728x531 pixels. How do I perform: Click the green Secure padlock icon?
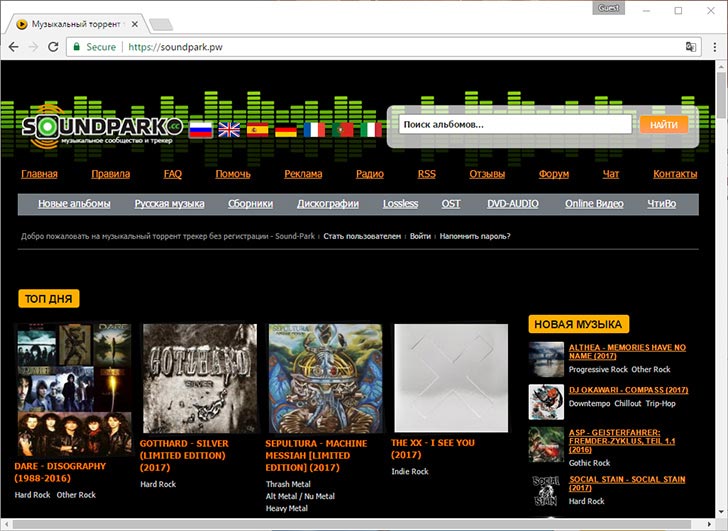[x=77, y=47]
